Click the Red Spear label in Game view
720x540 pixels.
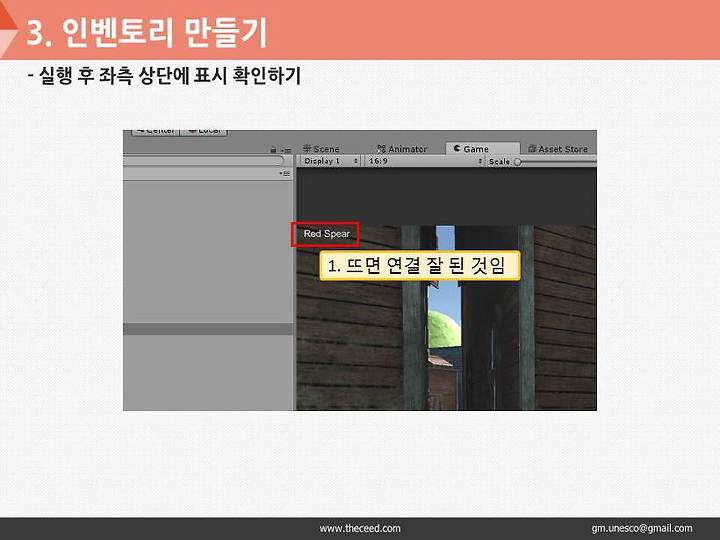(326, 234)
